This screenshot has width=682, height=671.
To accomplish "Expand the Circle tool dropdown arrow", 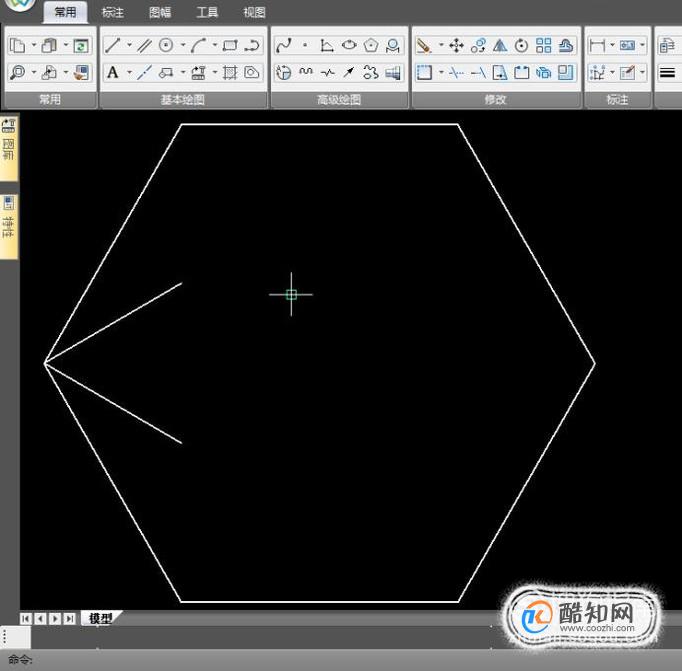I will (x=183, y=45).
